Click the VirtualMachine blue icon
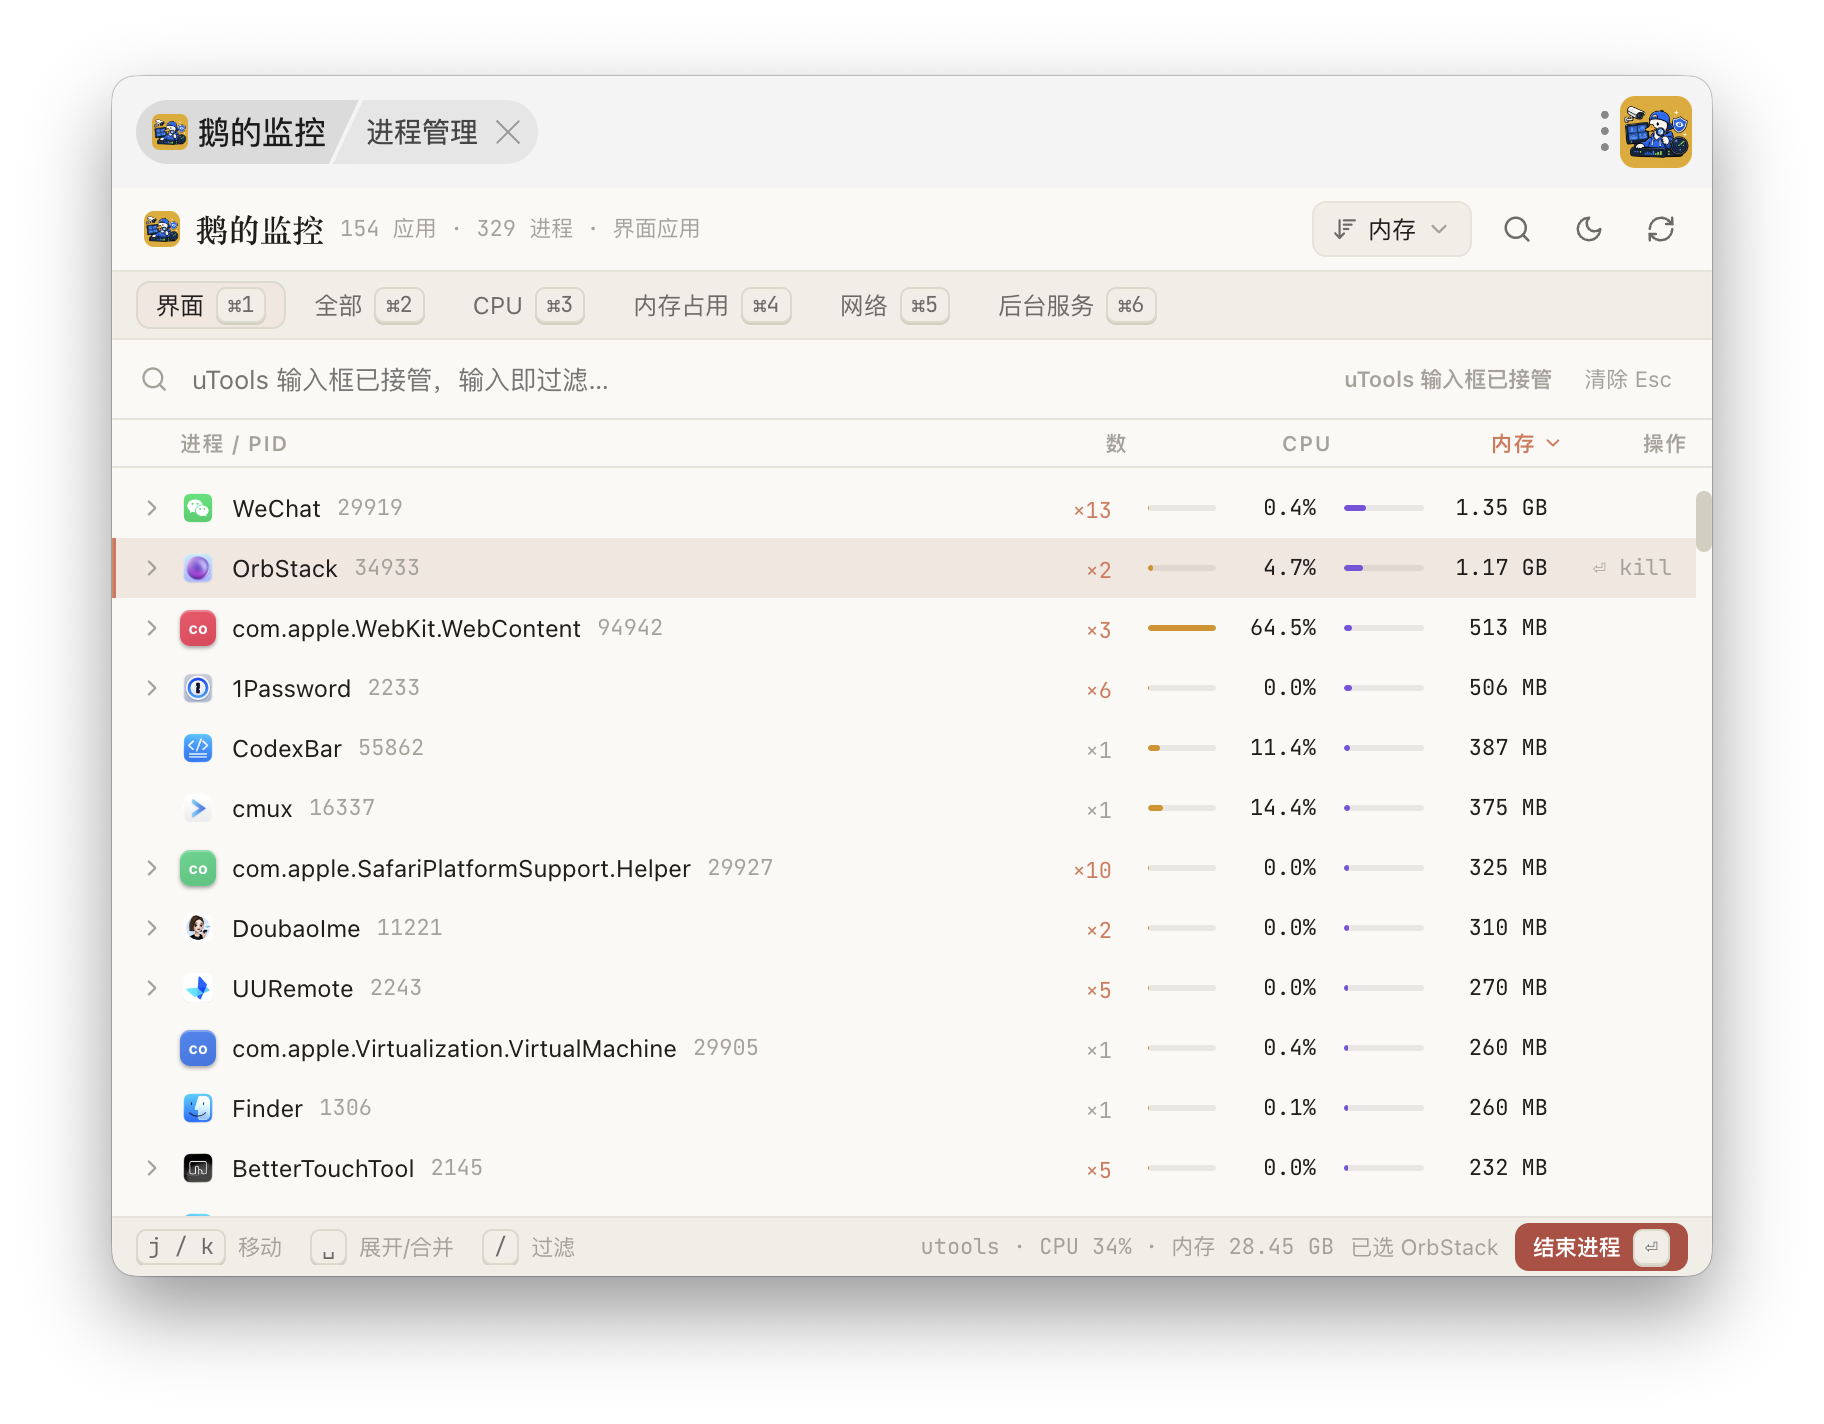Screen dimensions: 1824x1424 pos(198,1048)
